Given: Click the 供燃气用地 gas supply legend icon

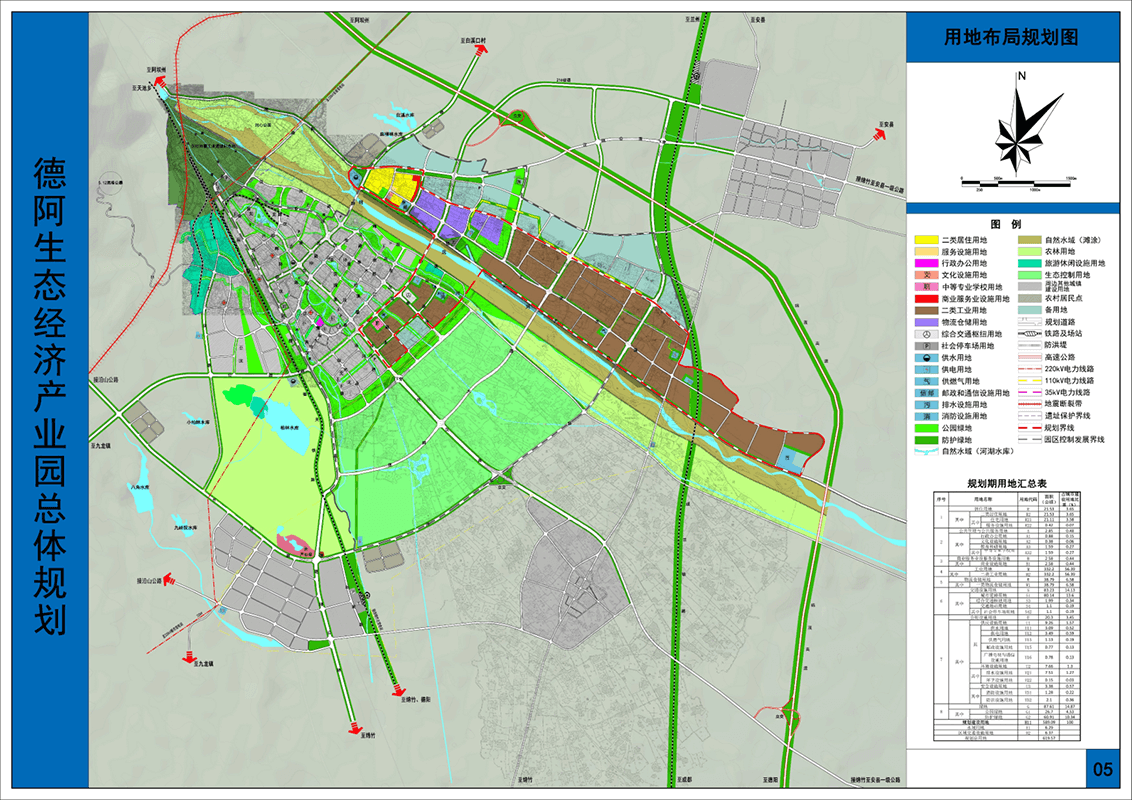Looking at the screenshot, I should [926, 382].
